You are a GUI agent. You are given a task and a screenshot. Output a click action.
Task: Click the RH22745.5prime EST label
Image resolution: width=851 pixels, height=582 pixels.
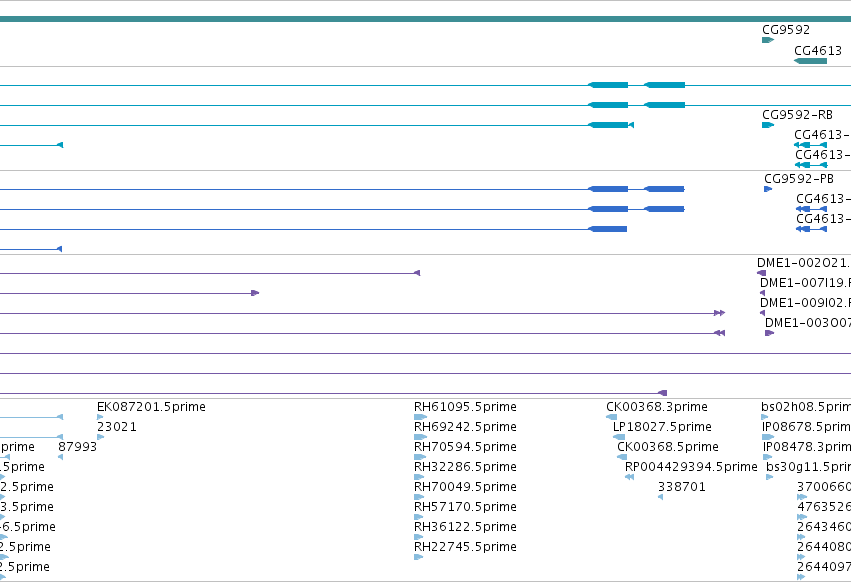tap(465, 547)
